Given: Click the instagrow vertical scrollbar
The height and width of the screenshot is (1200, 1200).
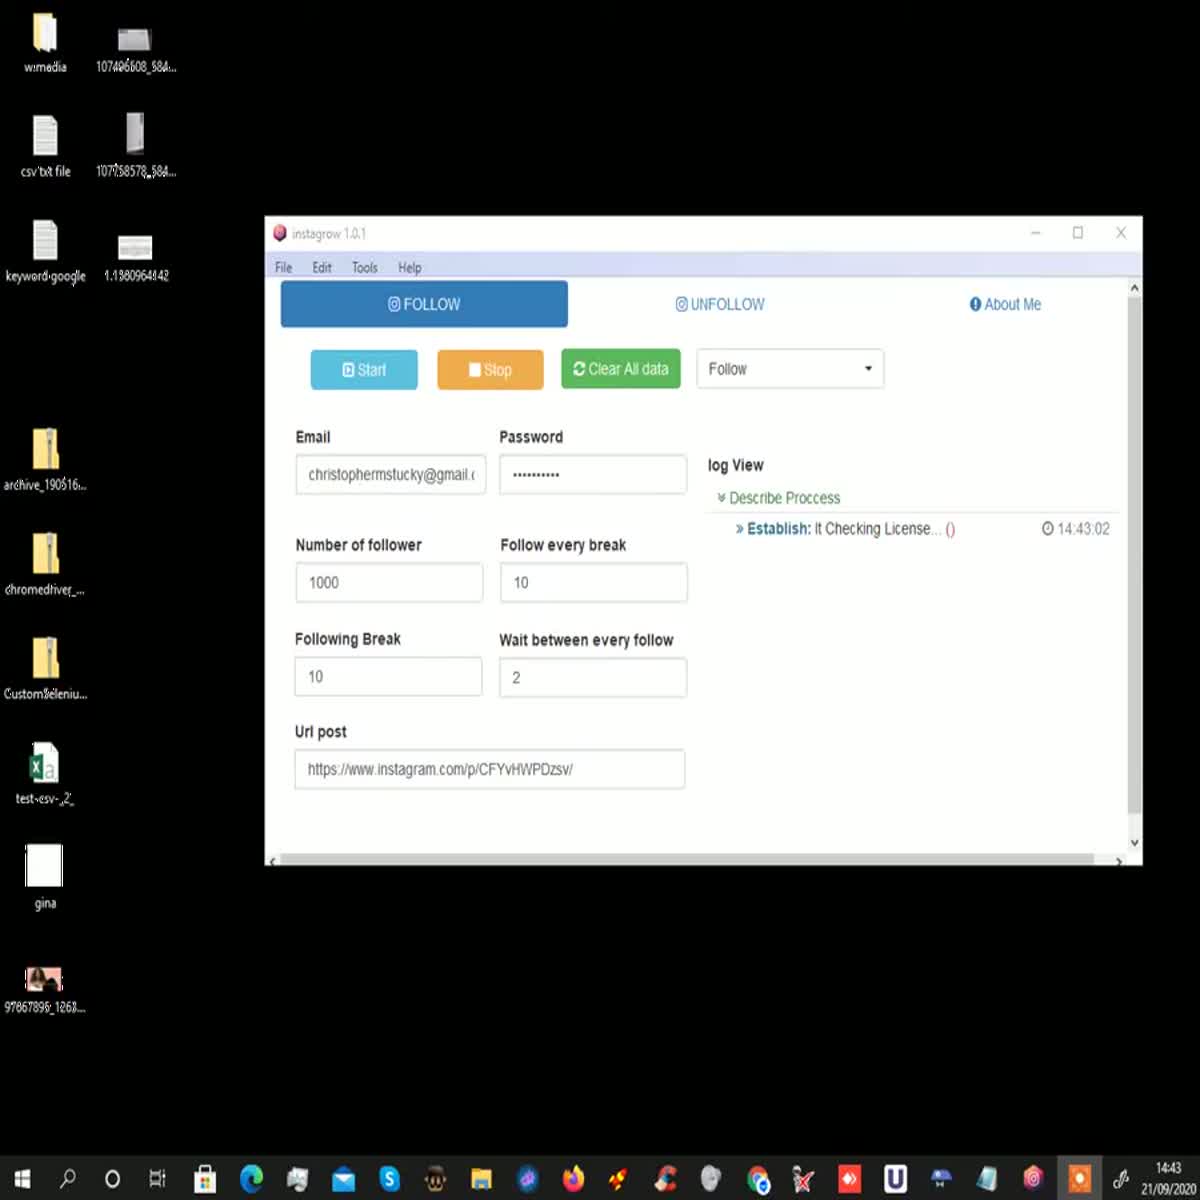Looking at the screenshot, I should 1134,555.
